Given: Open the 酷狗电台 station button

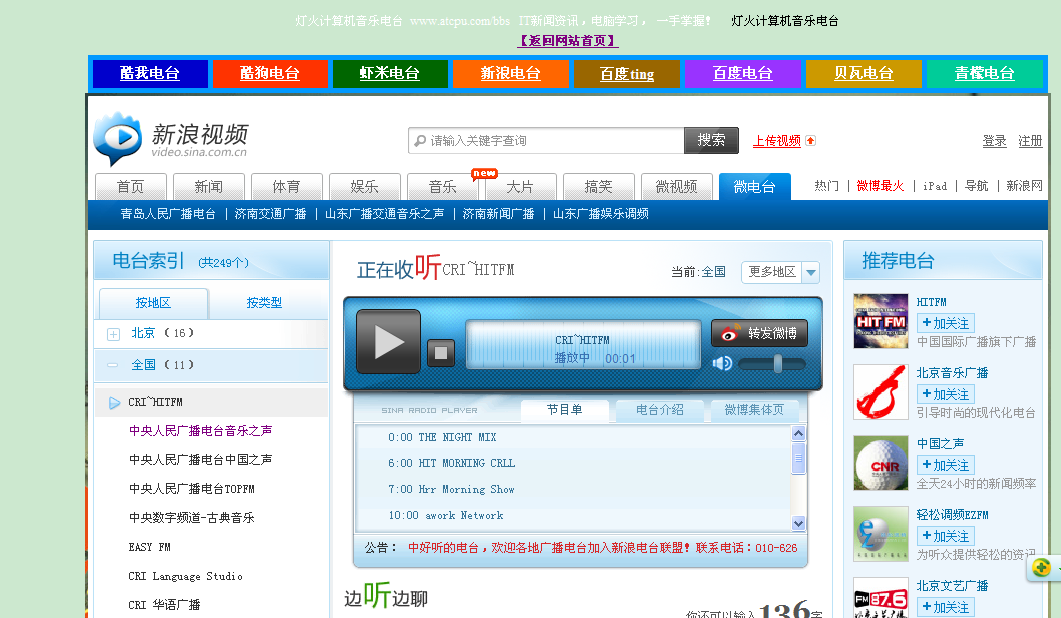Looking at the screenshot, I should [270, 74].
